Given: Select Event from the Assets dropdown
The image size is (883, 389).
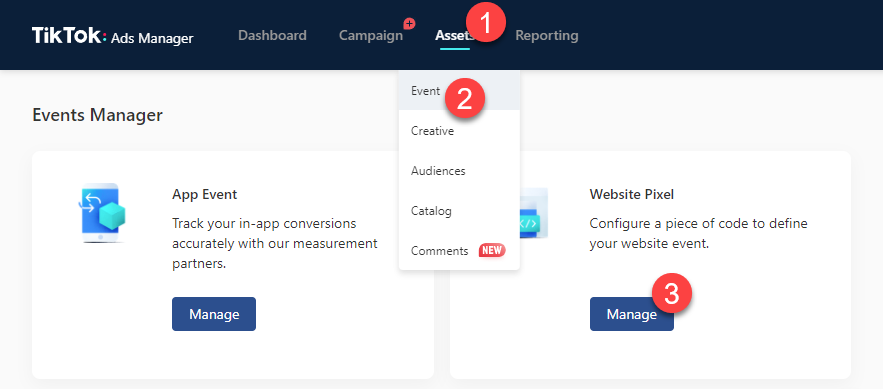Looking at the screenshot, I should (459, 91).
